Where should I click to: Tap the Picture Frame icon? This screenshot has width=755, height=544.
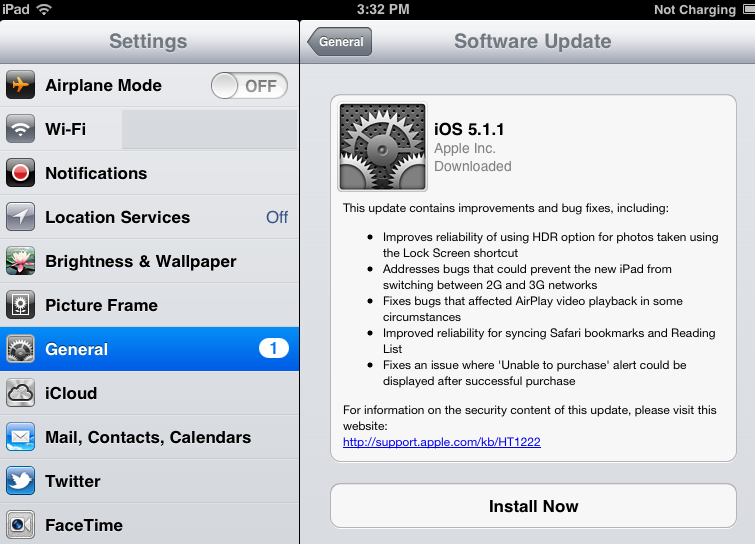20,305
